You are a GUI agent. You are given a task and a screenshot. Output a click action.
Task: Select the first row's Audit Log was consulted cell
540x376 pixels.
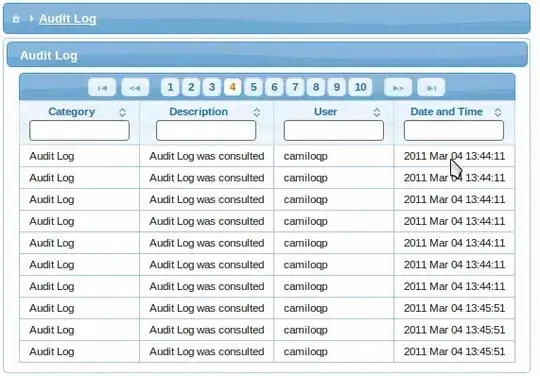click(x=207, y=156)
